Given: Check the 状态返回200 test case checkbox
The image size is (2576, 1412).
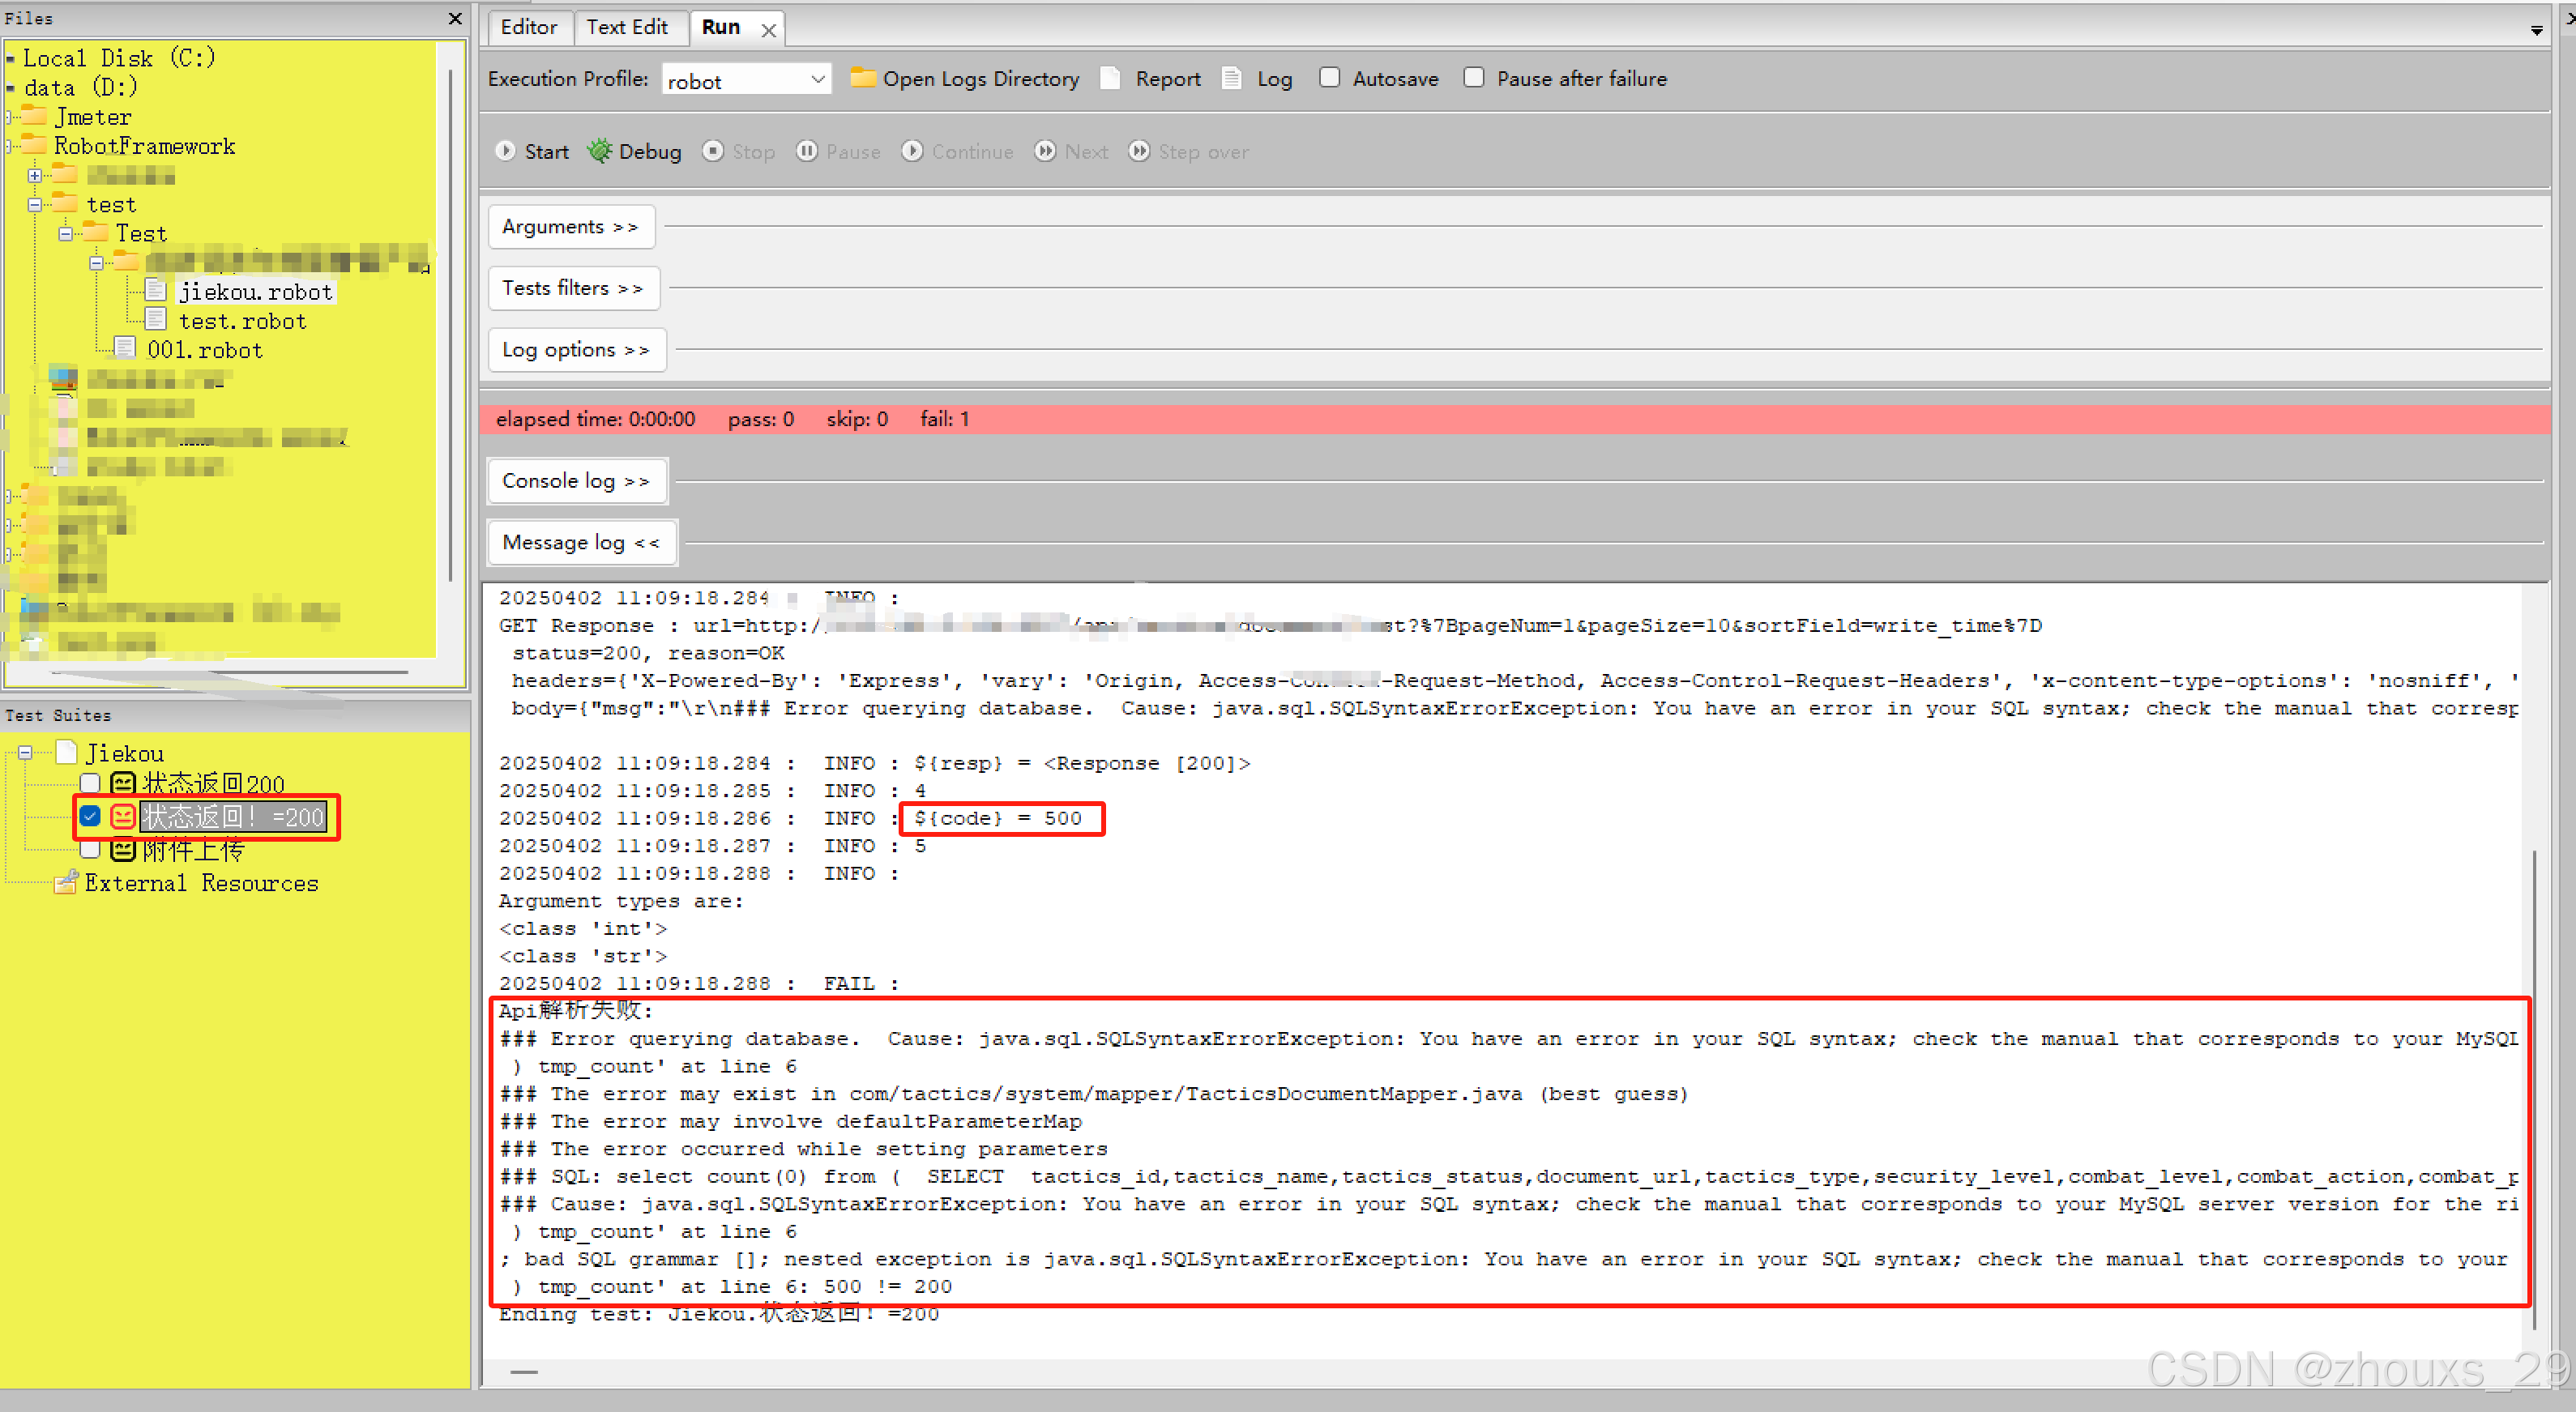Looking at the screenshot, I should tap(90, 783).
